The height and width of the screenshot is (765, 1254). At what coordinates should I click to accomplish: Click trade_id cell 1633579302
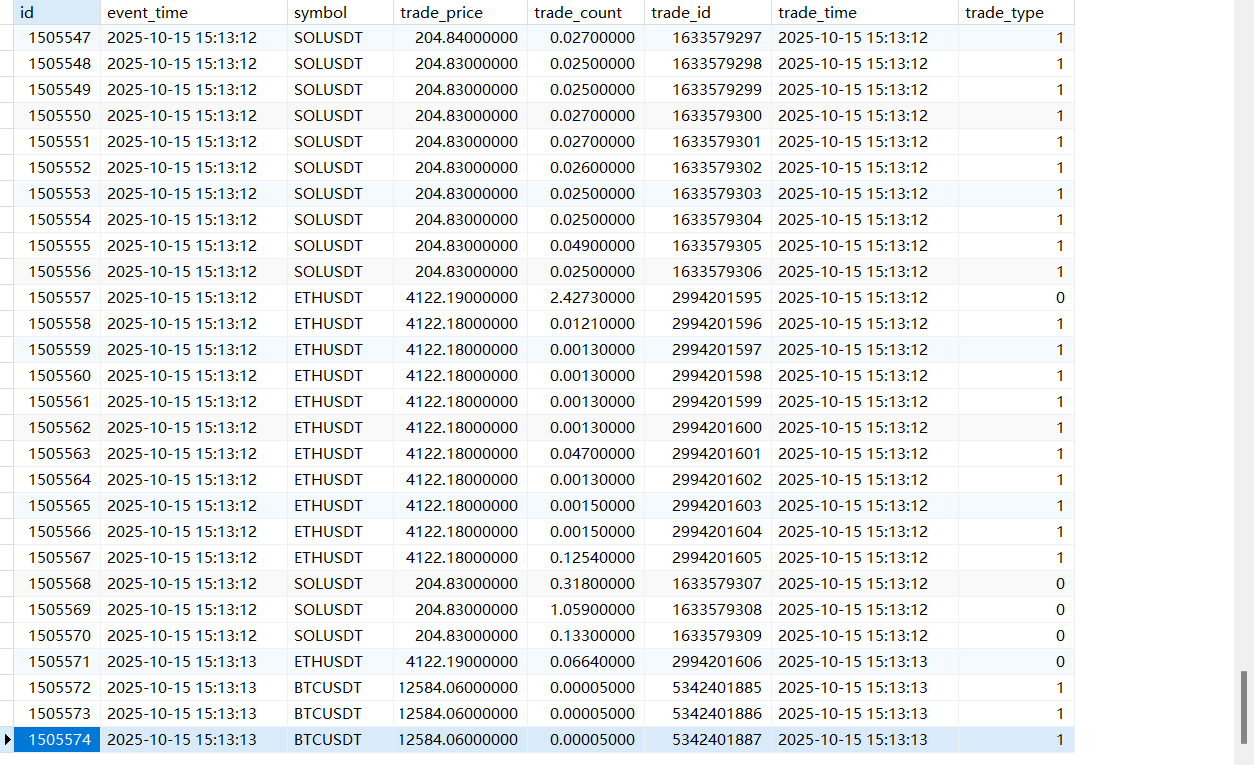point(708,168)
